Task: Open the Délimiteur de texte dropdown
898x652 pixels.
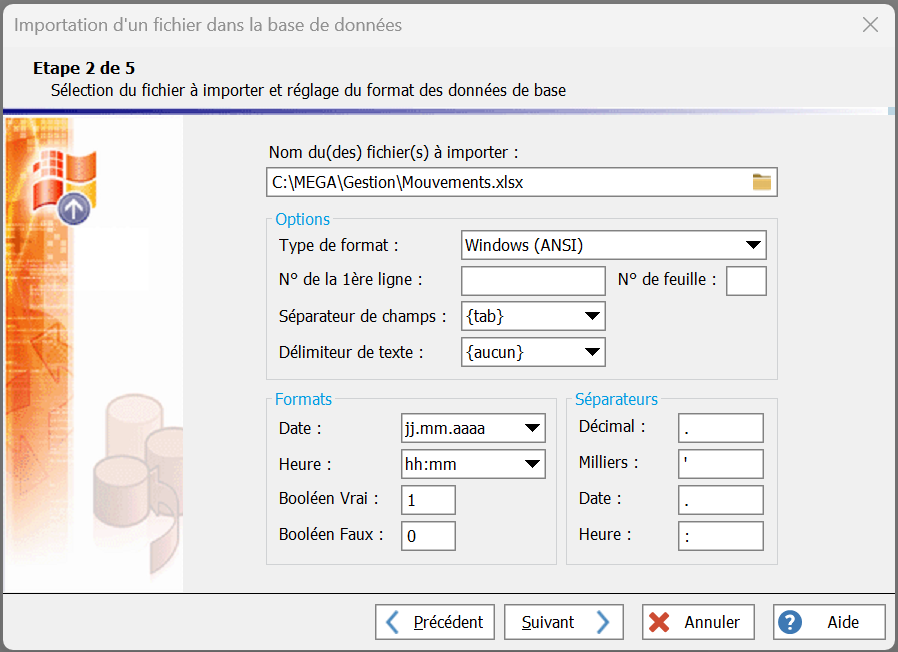Action: pos(592,352)
